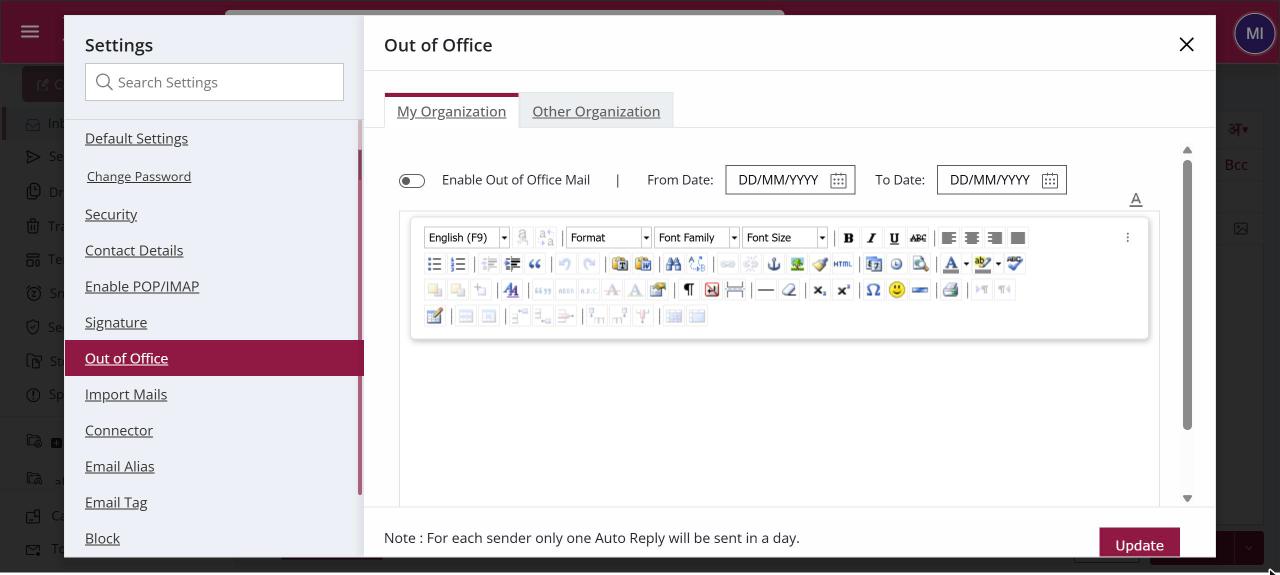Apply superscript formatting
This screenshot has width=1280, height=575.
click(843, 290)
